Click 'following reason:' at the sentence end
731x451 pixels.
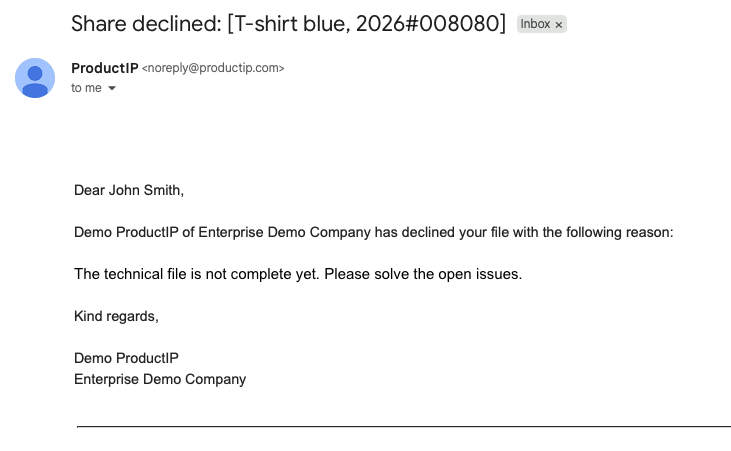[x=620, y=232]
